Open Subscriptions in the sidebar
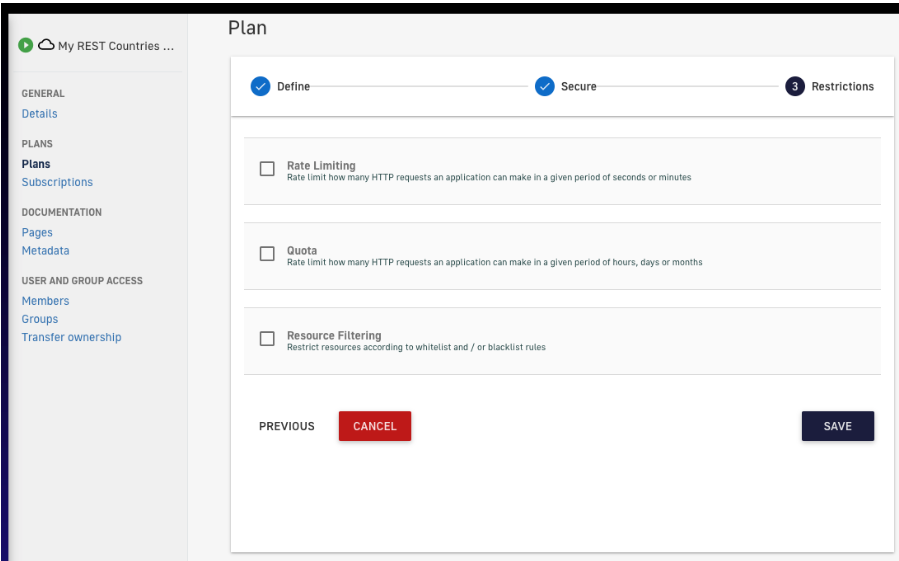 pos(57,182)
